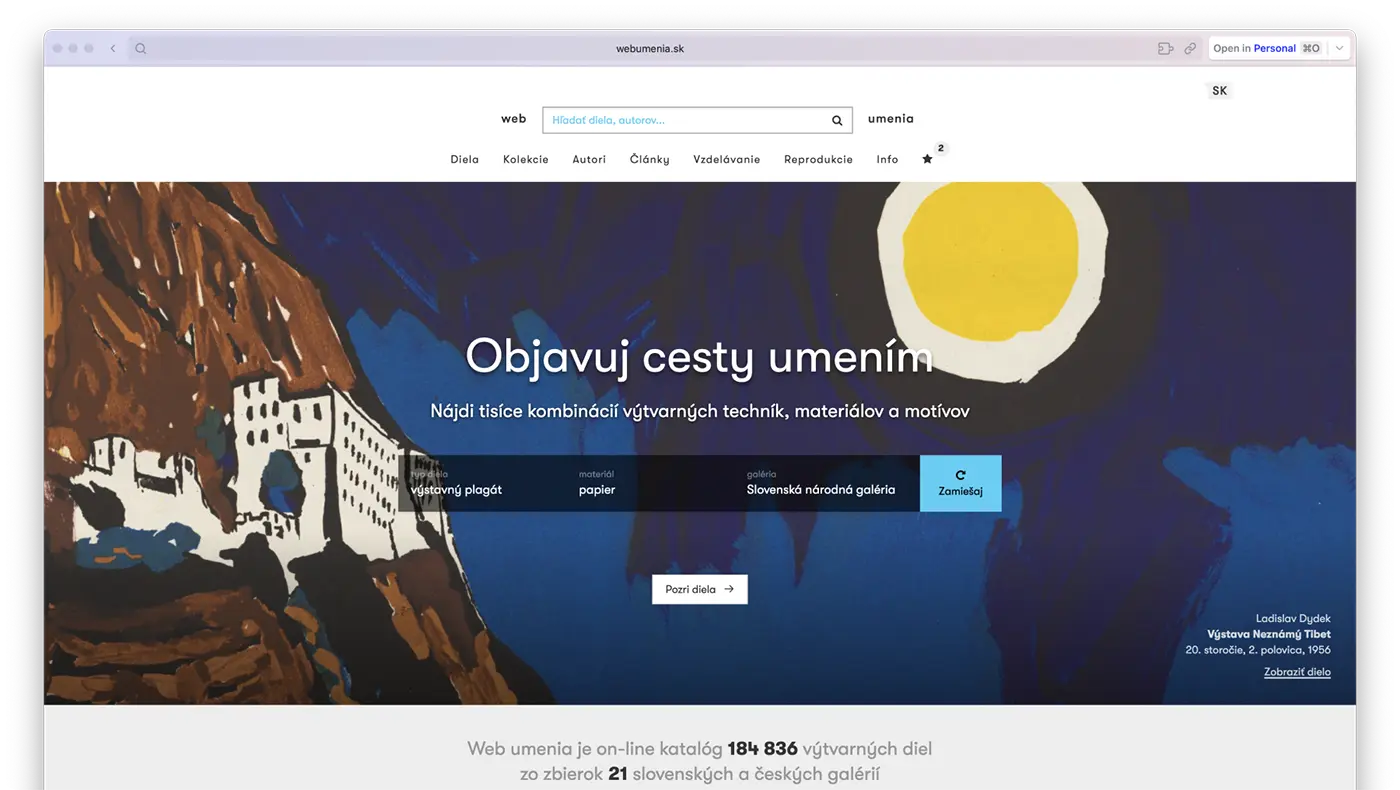This screenshot has width=1400, height=790.
Task: Click the favorites badge showing 2
Action: pos(939,147)
